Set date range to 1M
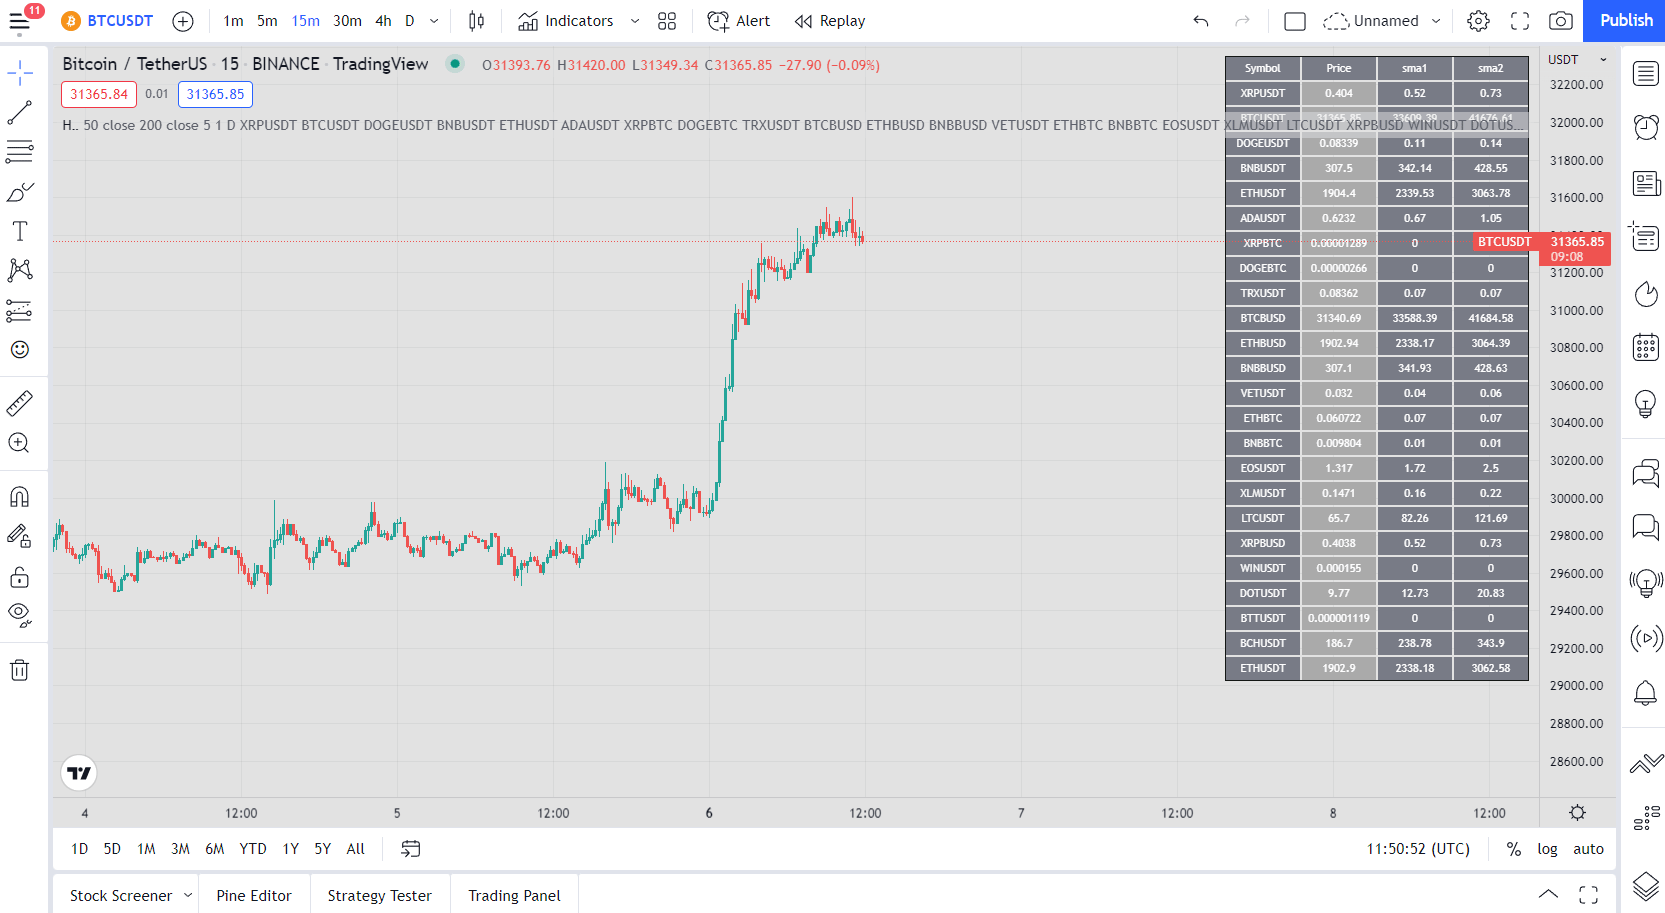 [x=146, y=849]
